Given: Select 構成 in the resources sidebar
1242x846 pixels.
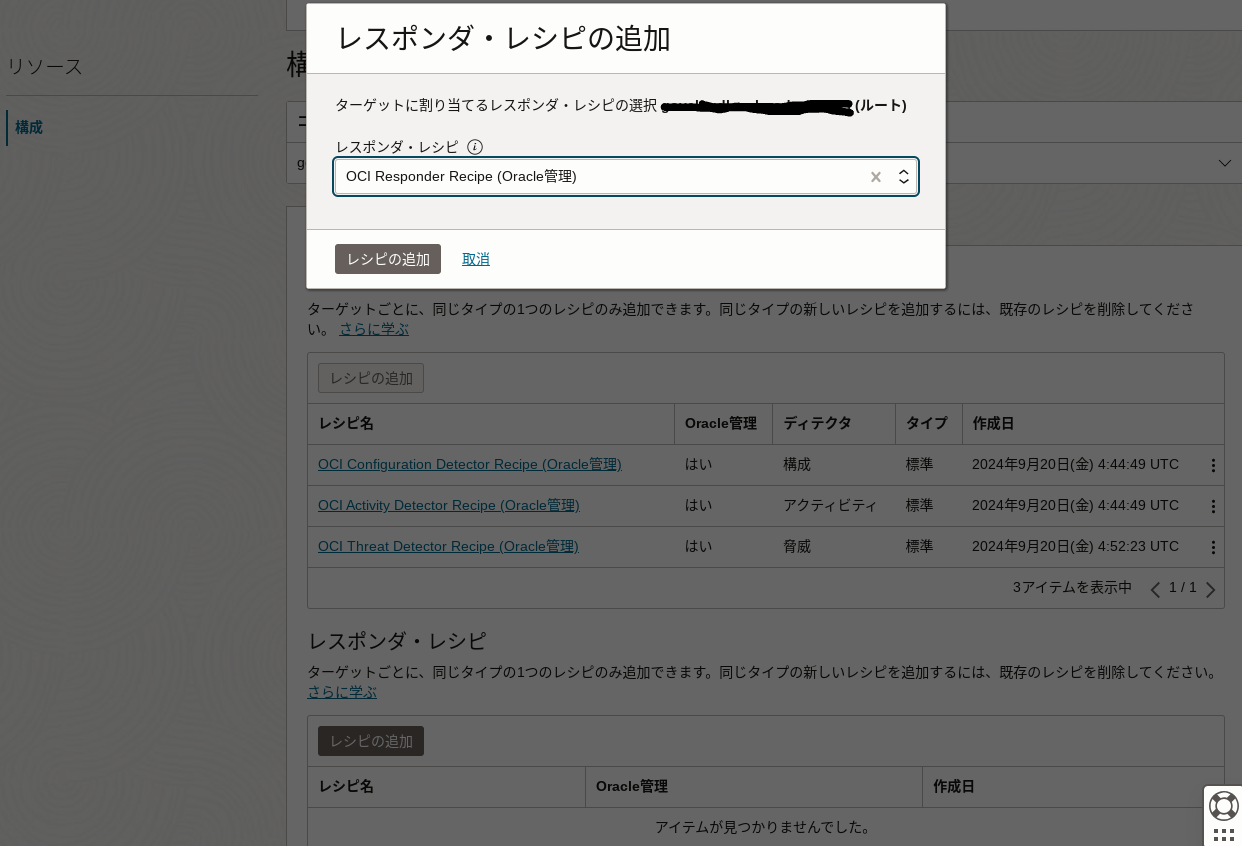Looking at the screenshot, I should 29,127.
